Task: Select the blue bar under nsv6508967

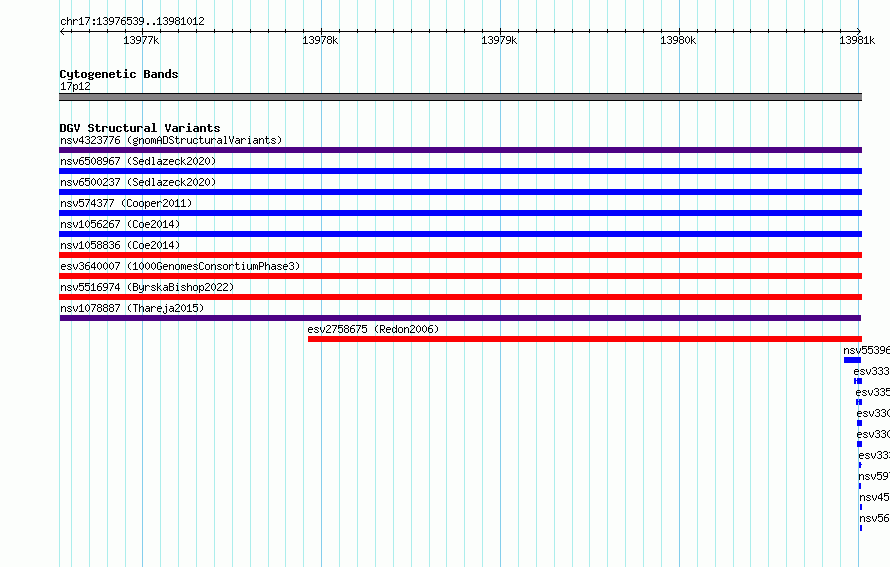Action: pos(460,171)
